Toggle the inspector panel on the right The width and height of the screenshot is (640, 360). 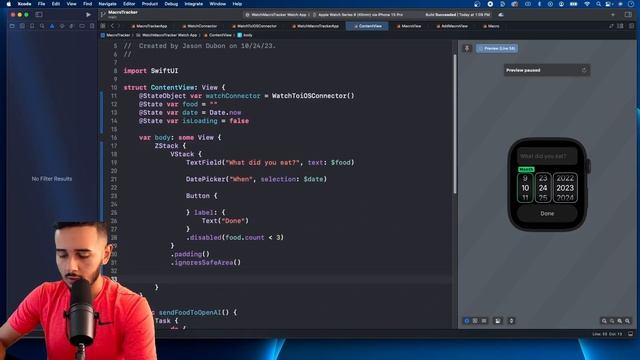click(628, 15)
